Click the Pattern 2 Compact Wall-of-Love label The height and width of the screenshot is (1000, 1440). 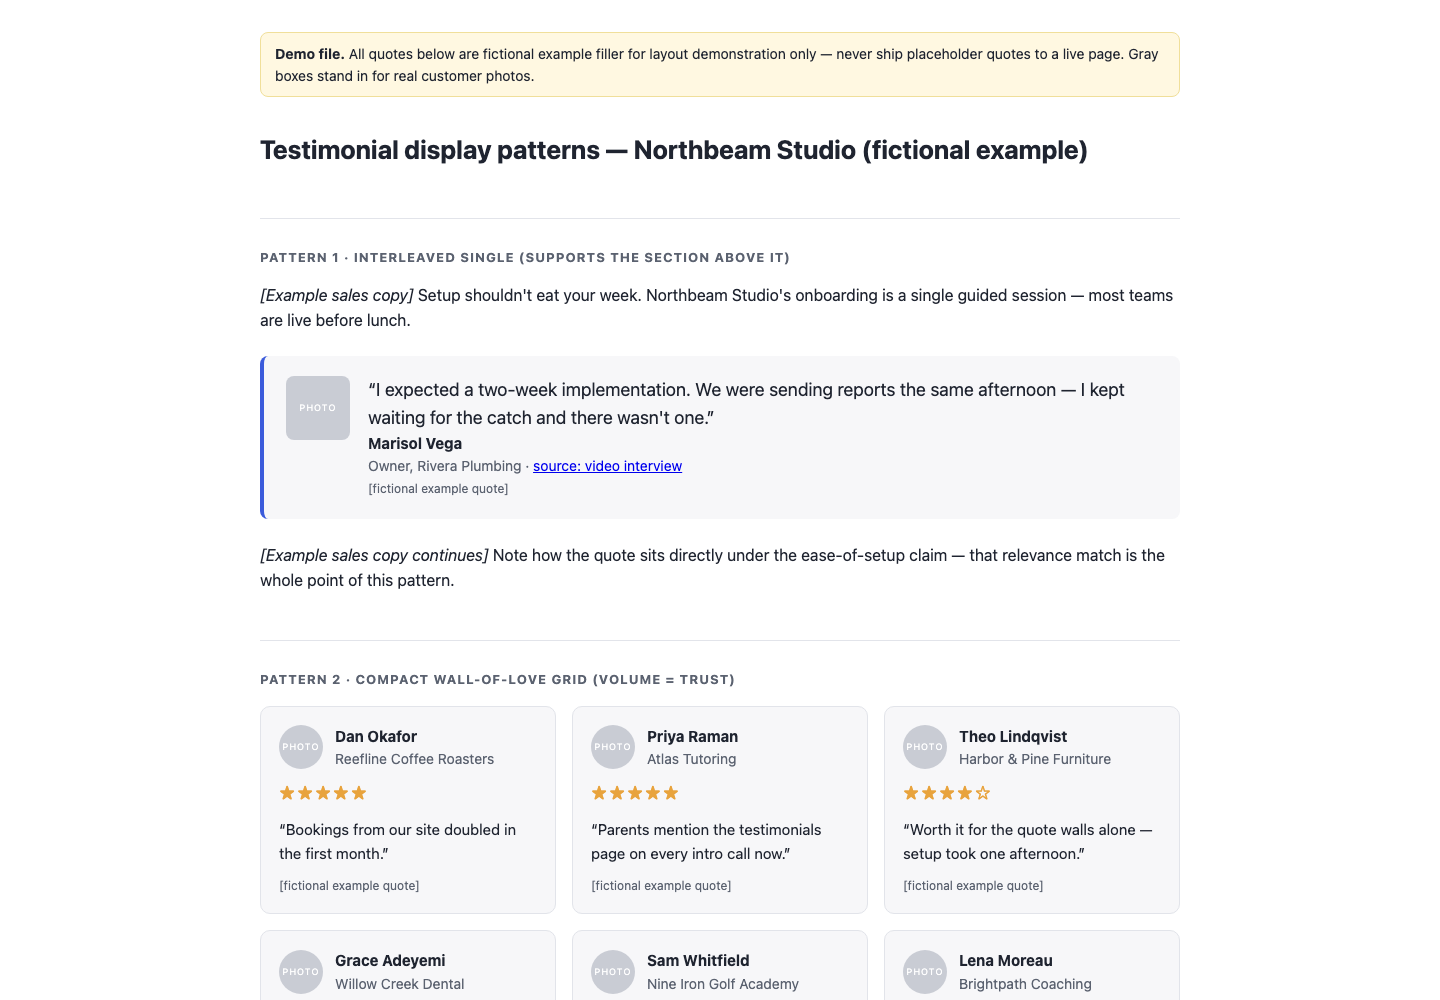click(497, 680)
